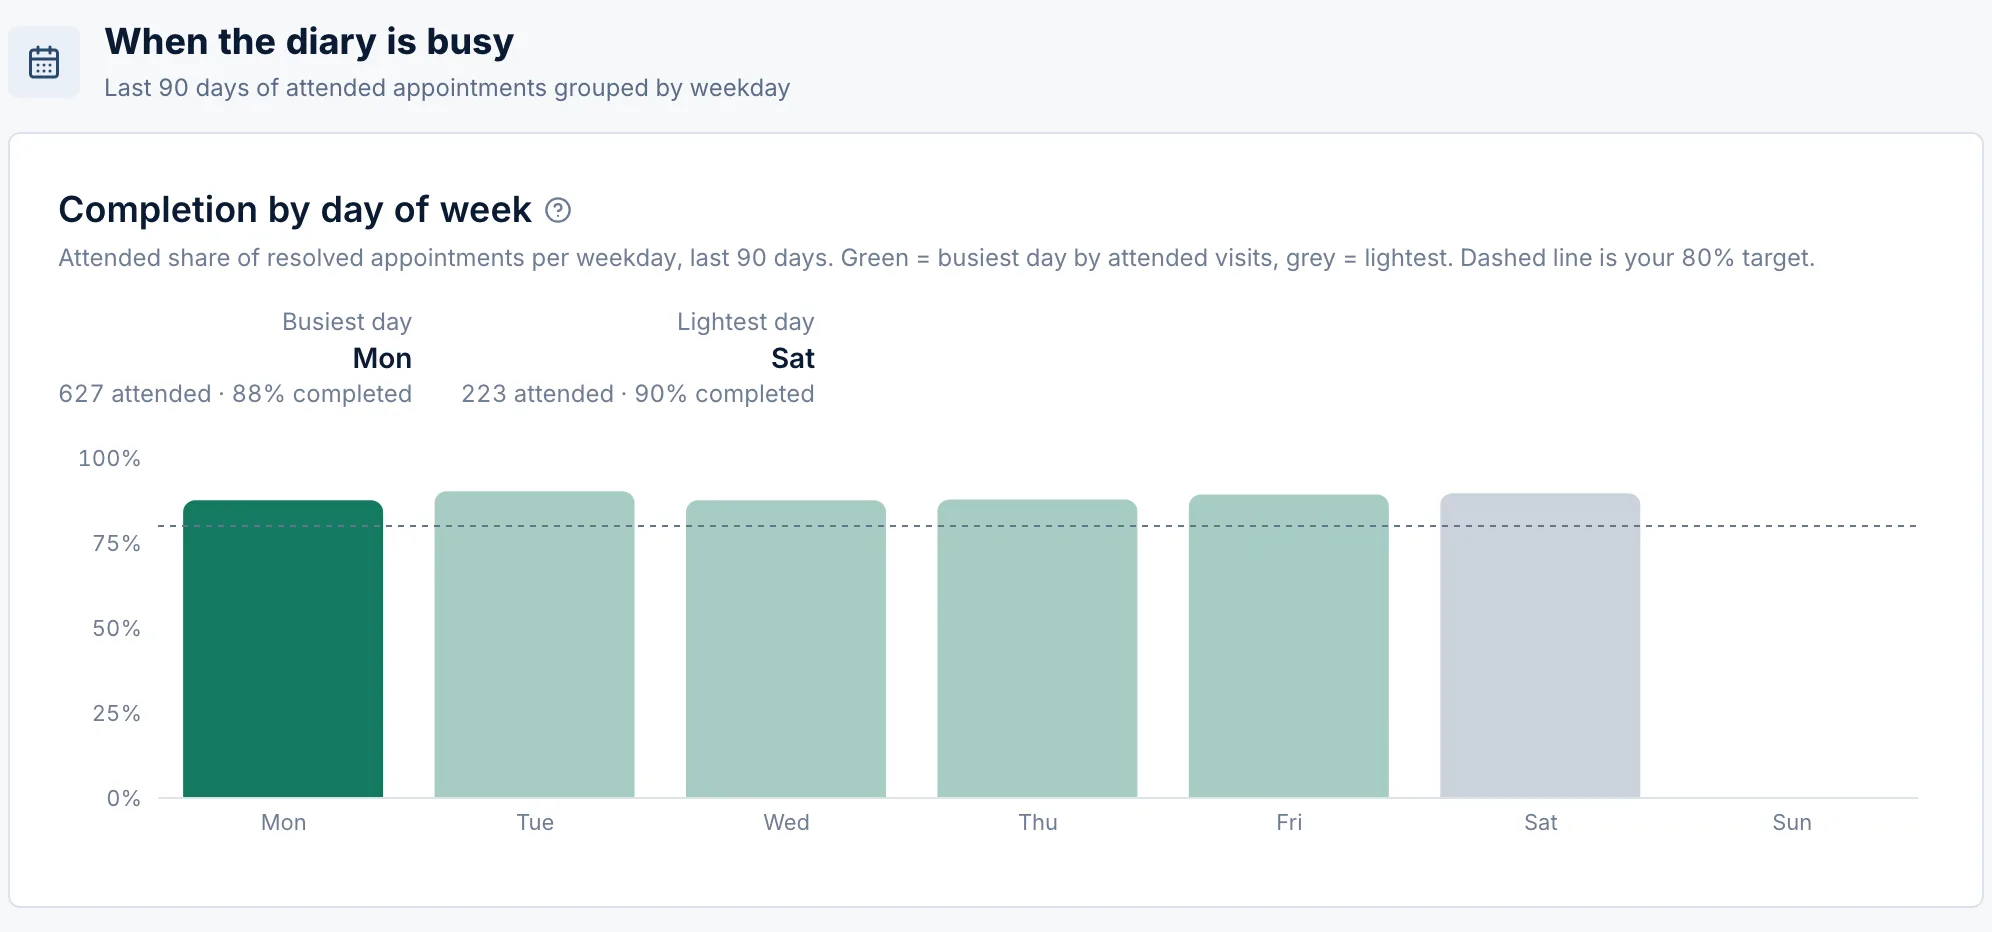Select the Thu completion bar
This screenshot has width=1992, height=932.
click(x=1037, y=648)
